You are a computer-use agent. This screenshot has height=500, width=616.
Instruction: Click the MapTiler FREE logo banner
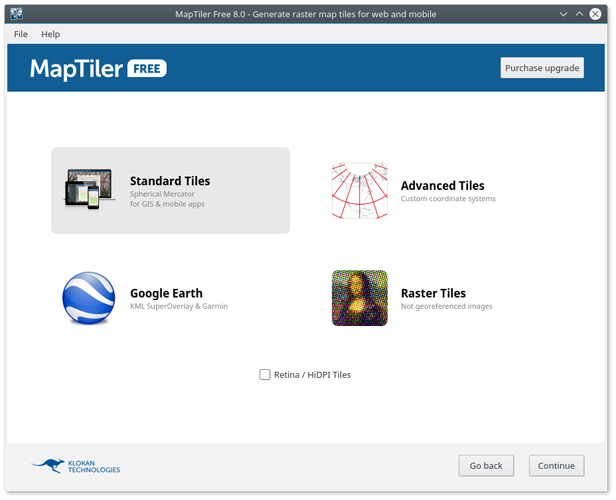[98, 69]
